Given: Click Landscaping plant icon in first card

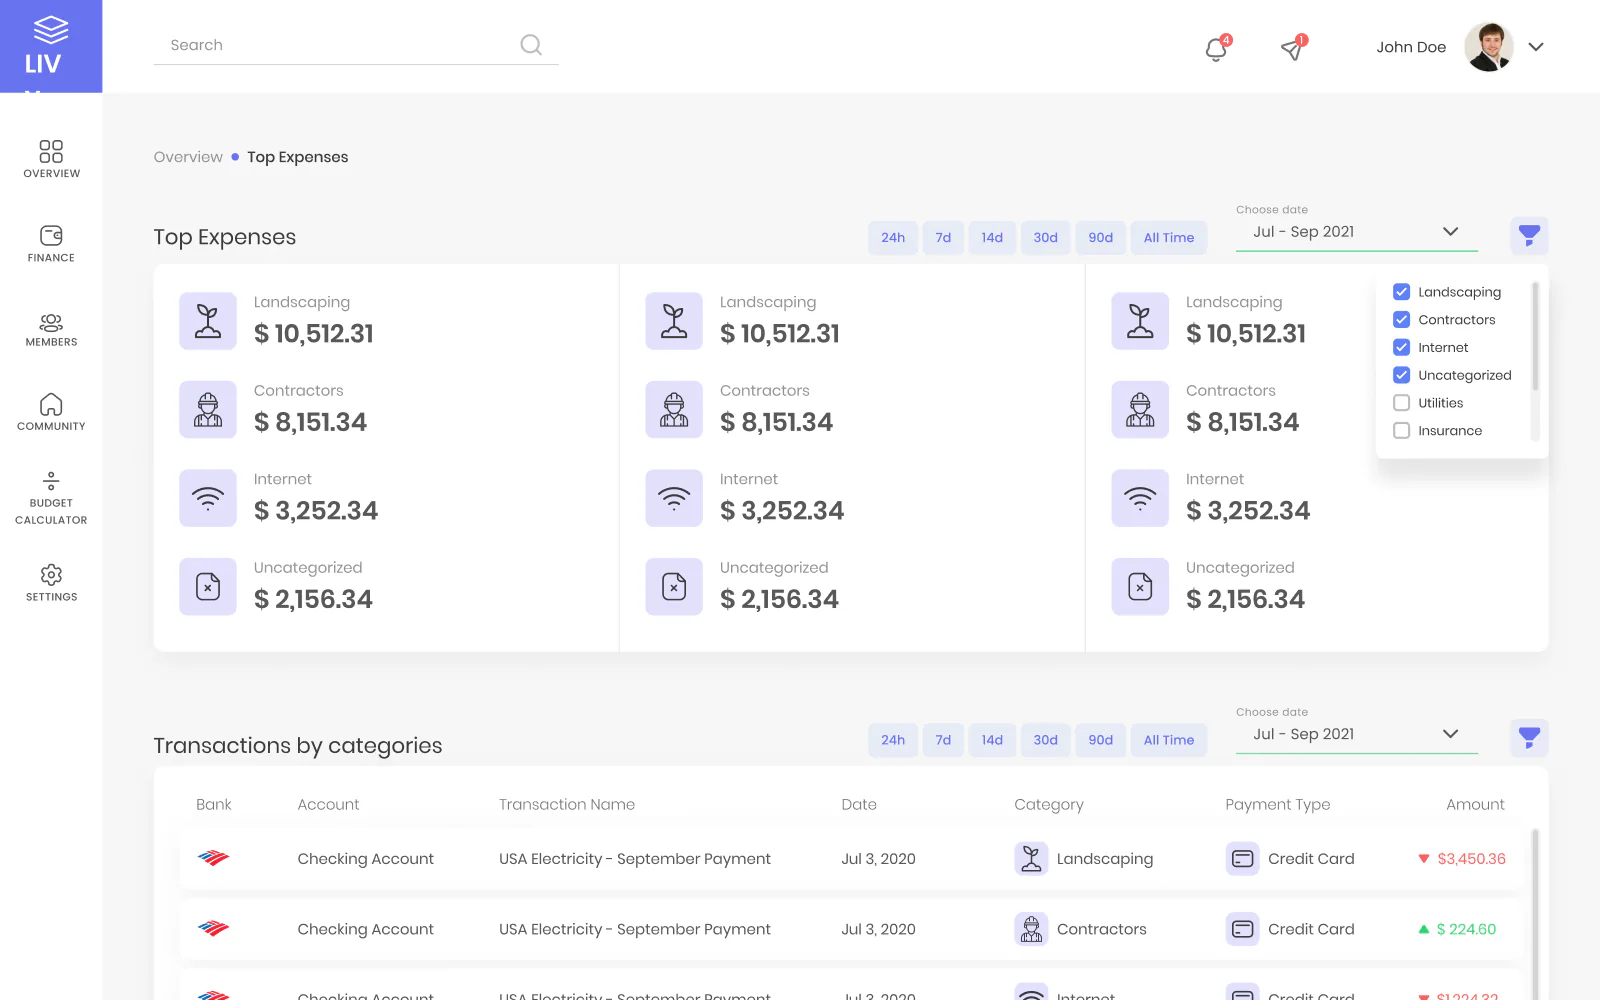Looking at the screenshot, I should [208, 321].
